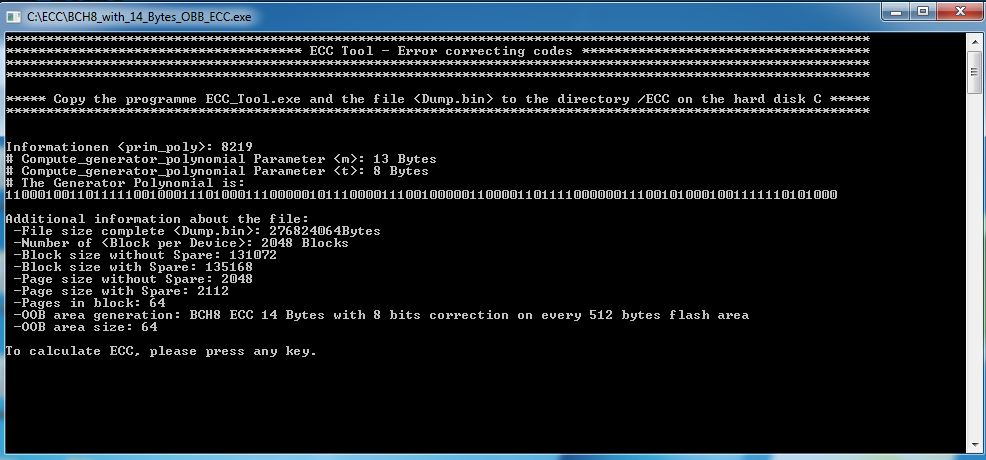Click the 'Copy the programme ECC_Tool.exe' instruction line
986x460 pixels.
(x=438, y=99)
